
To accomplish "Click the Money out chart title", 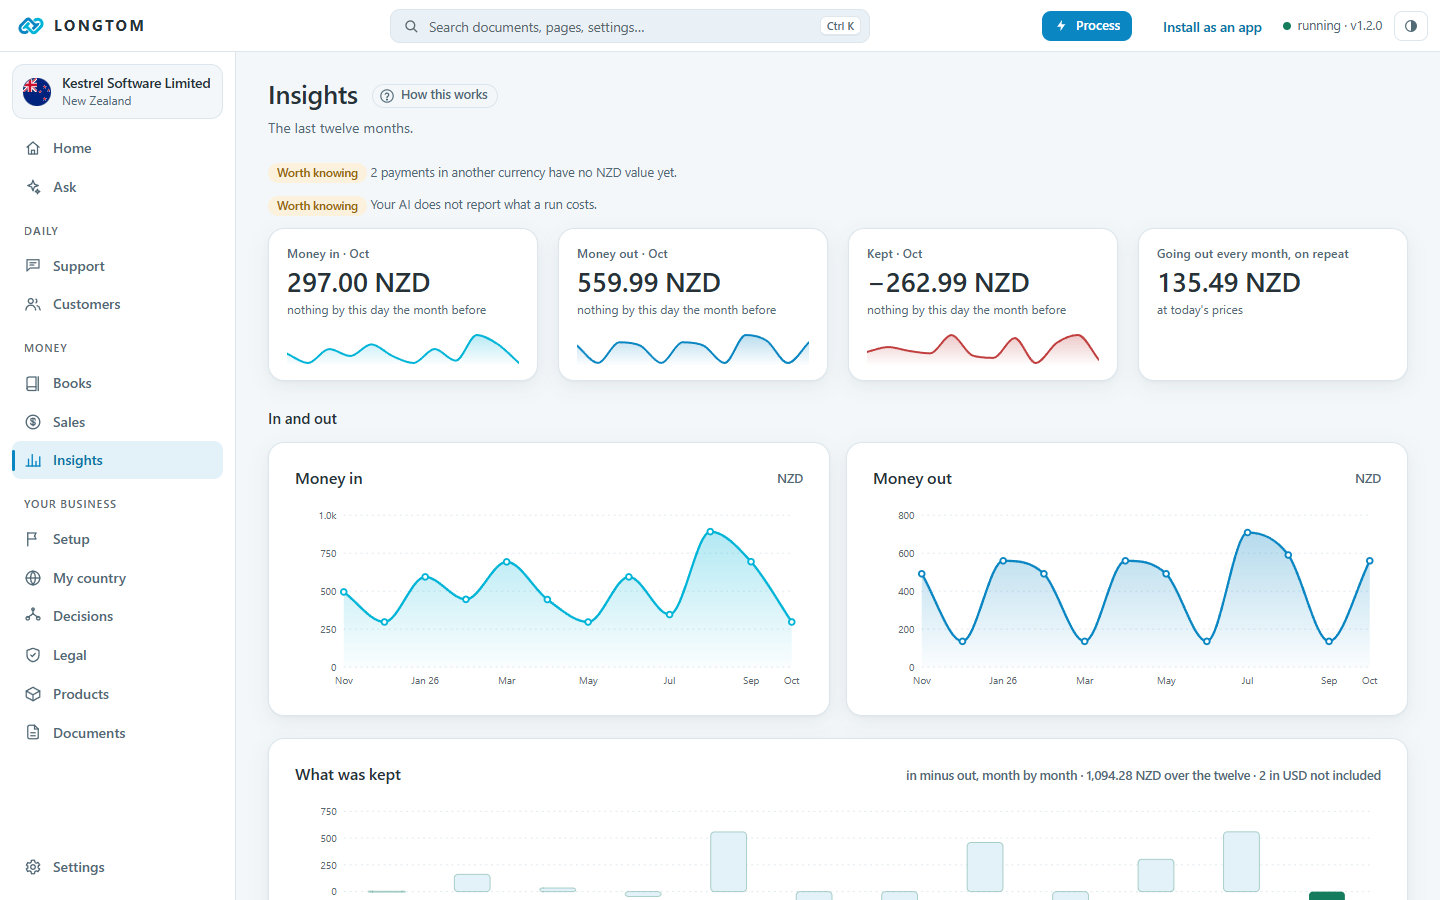I will pyautogui.click(x=912, y=479).
